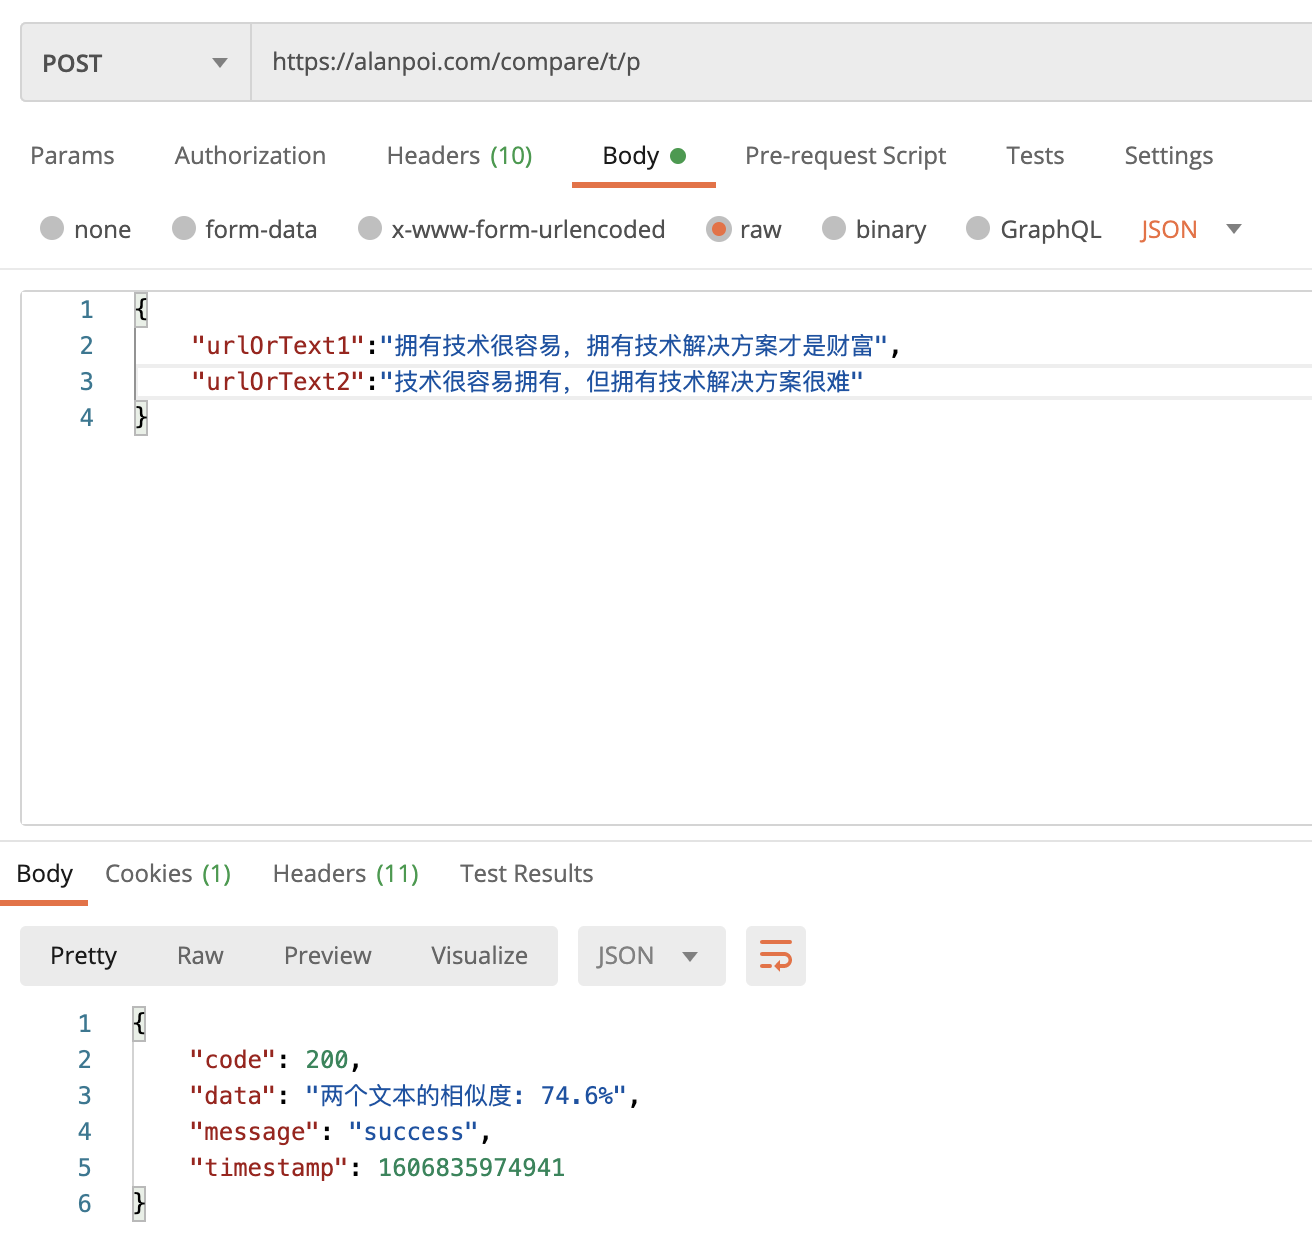Click the "data" similarity 74.6% response line

coord(414,1096)
